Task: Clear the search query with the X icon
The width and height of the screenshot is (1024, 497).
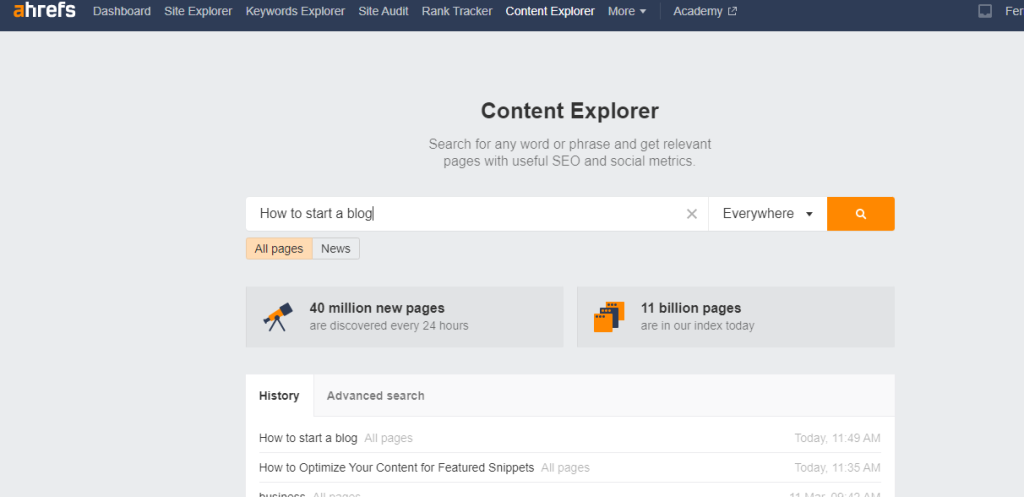Action: (x=692, y=214)
